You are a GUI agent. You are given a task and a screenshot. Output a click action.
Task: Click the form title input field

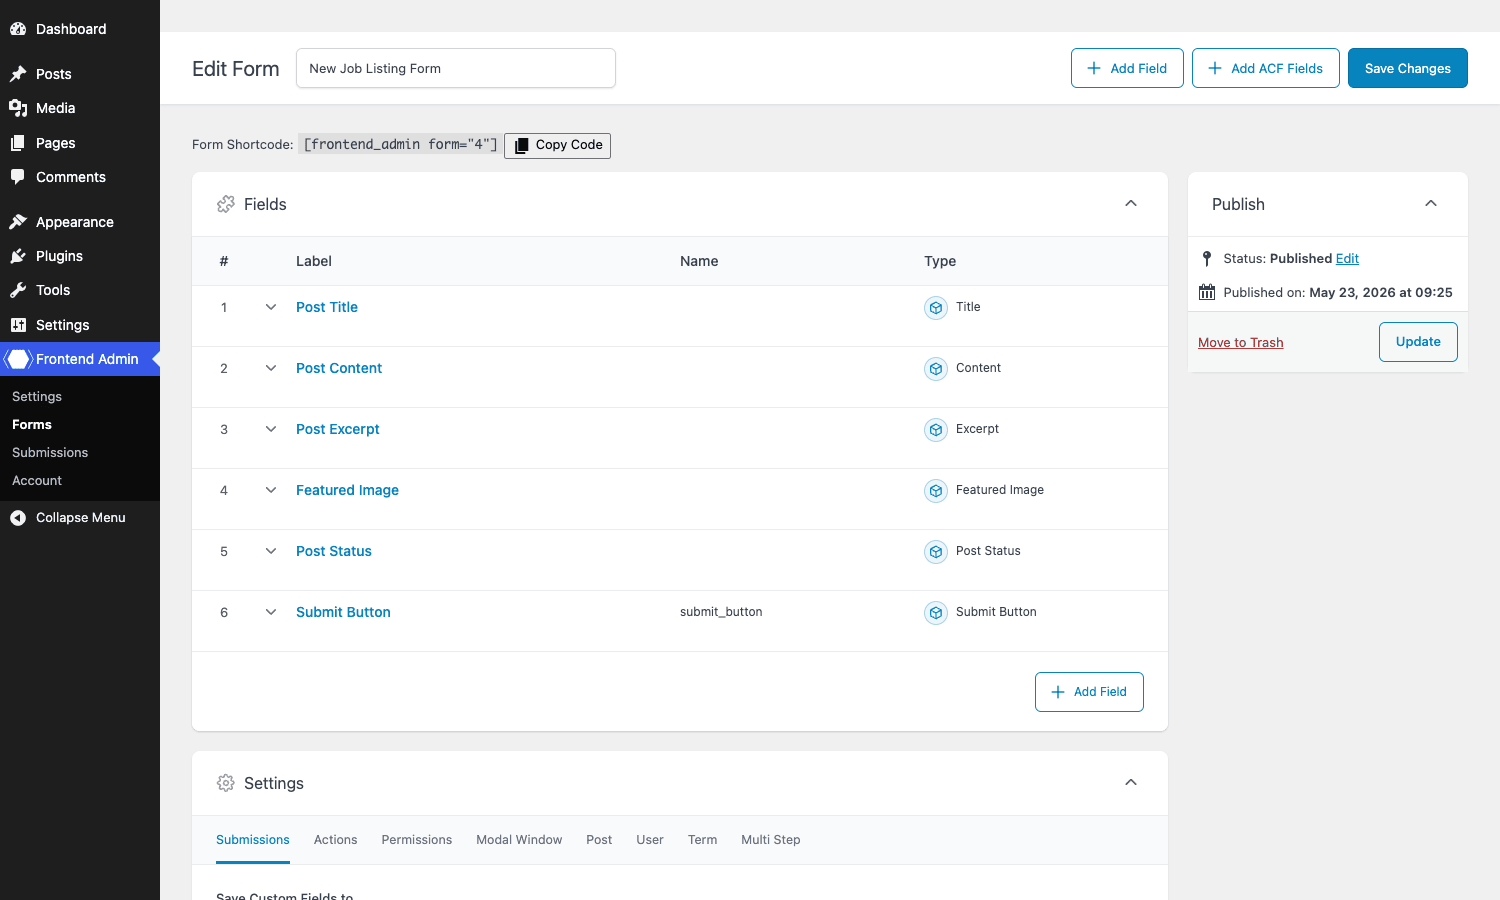pos(456,68)
